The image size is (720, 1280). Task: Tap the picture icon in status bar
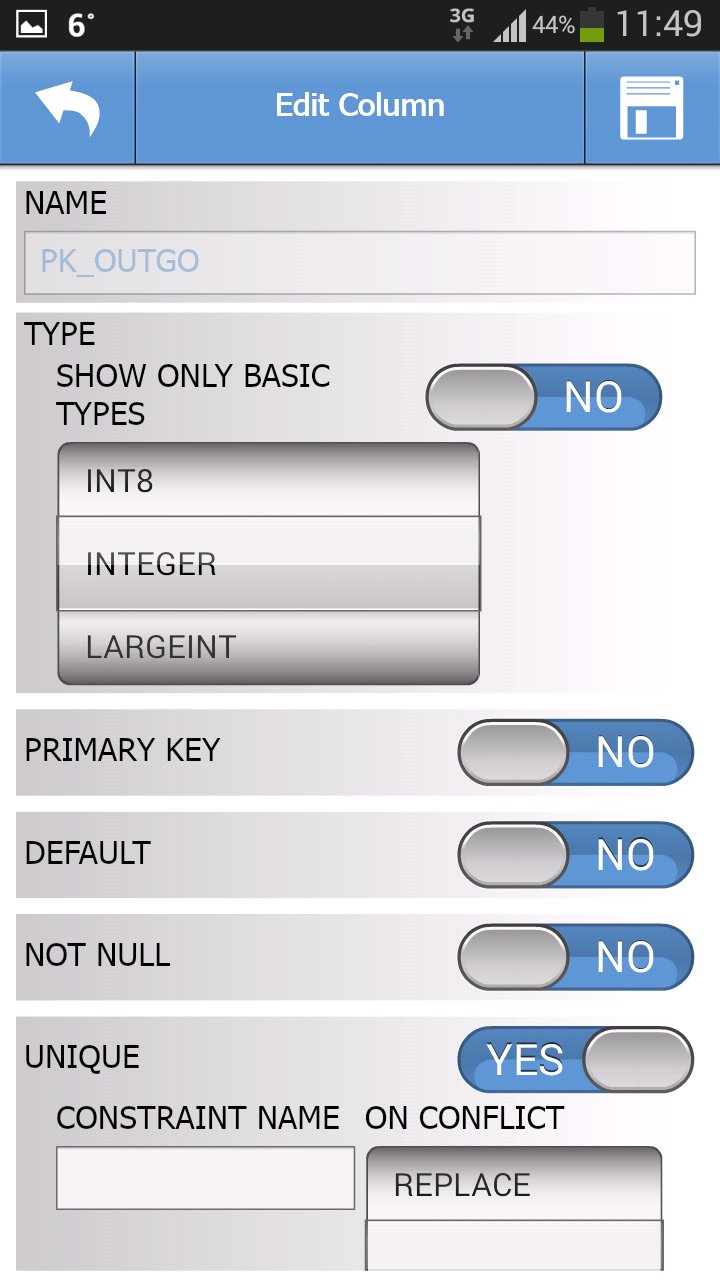pos(31,25)
